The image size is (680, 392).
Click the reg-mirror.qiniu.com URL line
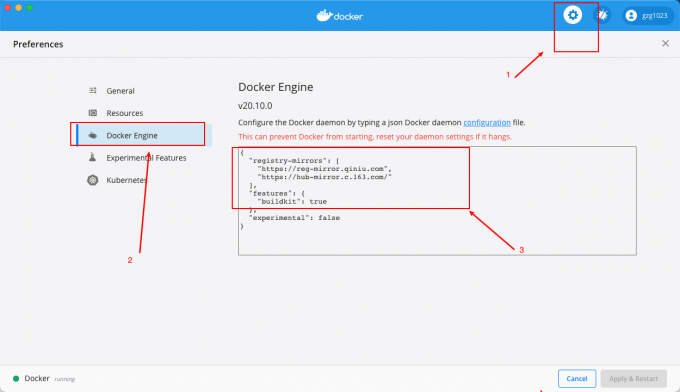pos(324,169)
